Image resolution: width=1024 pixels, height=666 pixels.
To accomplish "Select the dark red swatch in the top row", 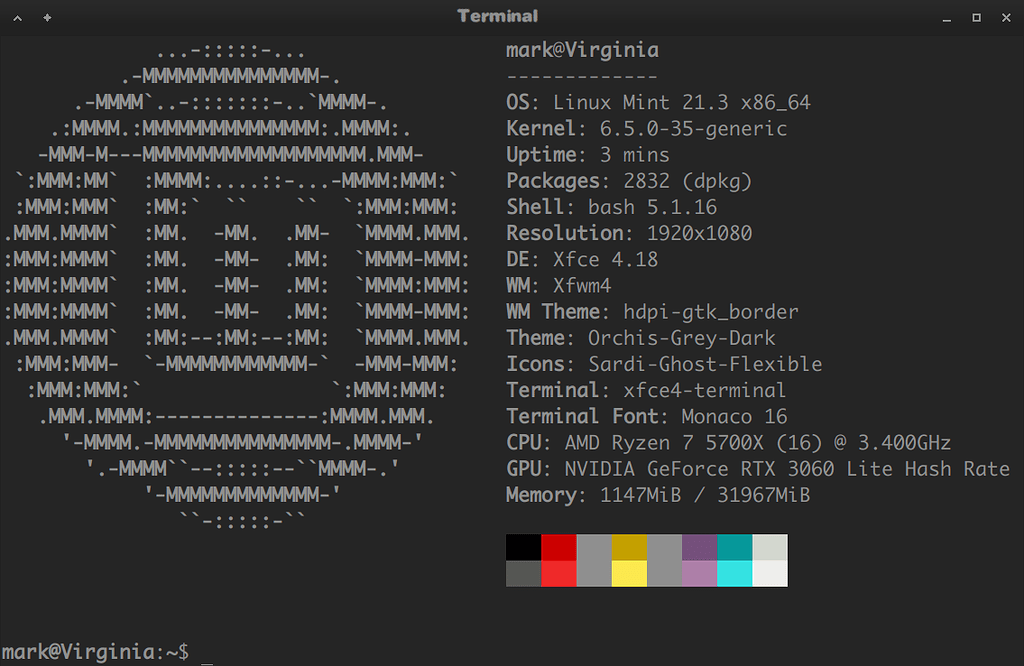I will [558, 547].
